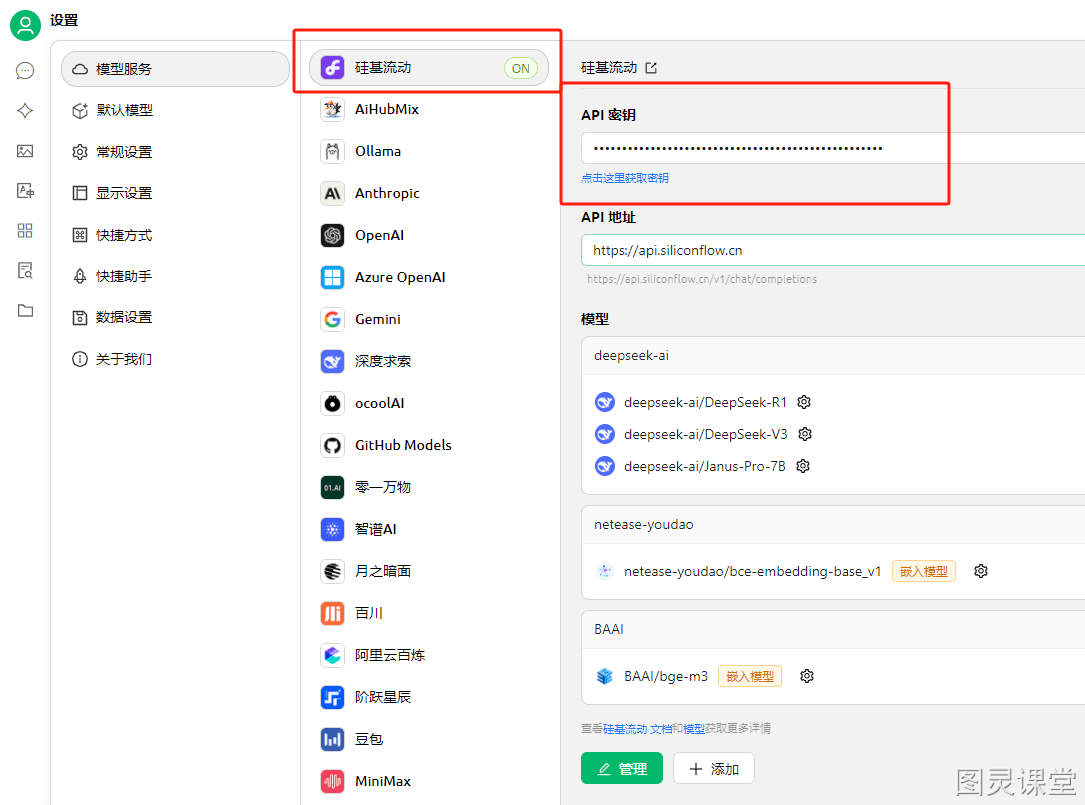
Task: Focus the API 密钥 input field
Action: click(x=833, y=148)
